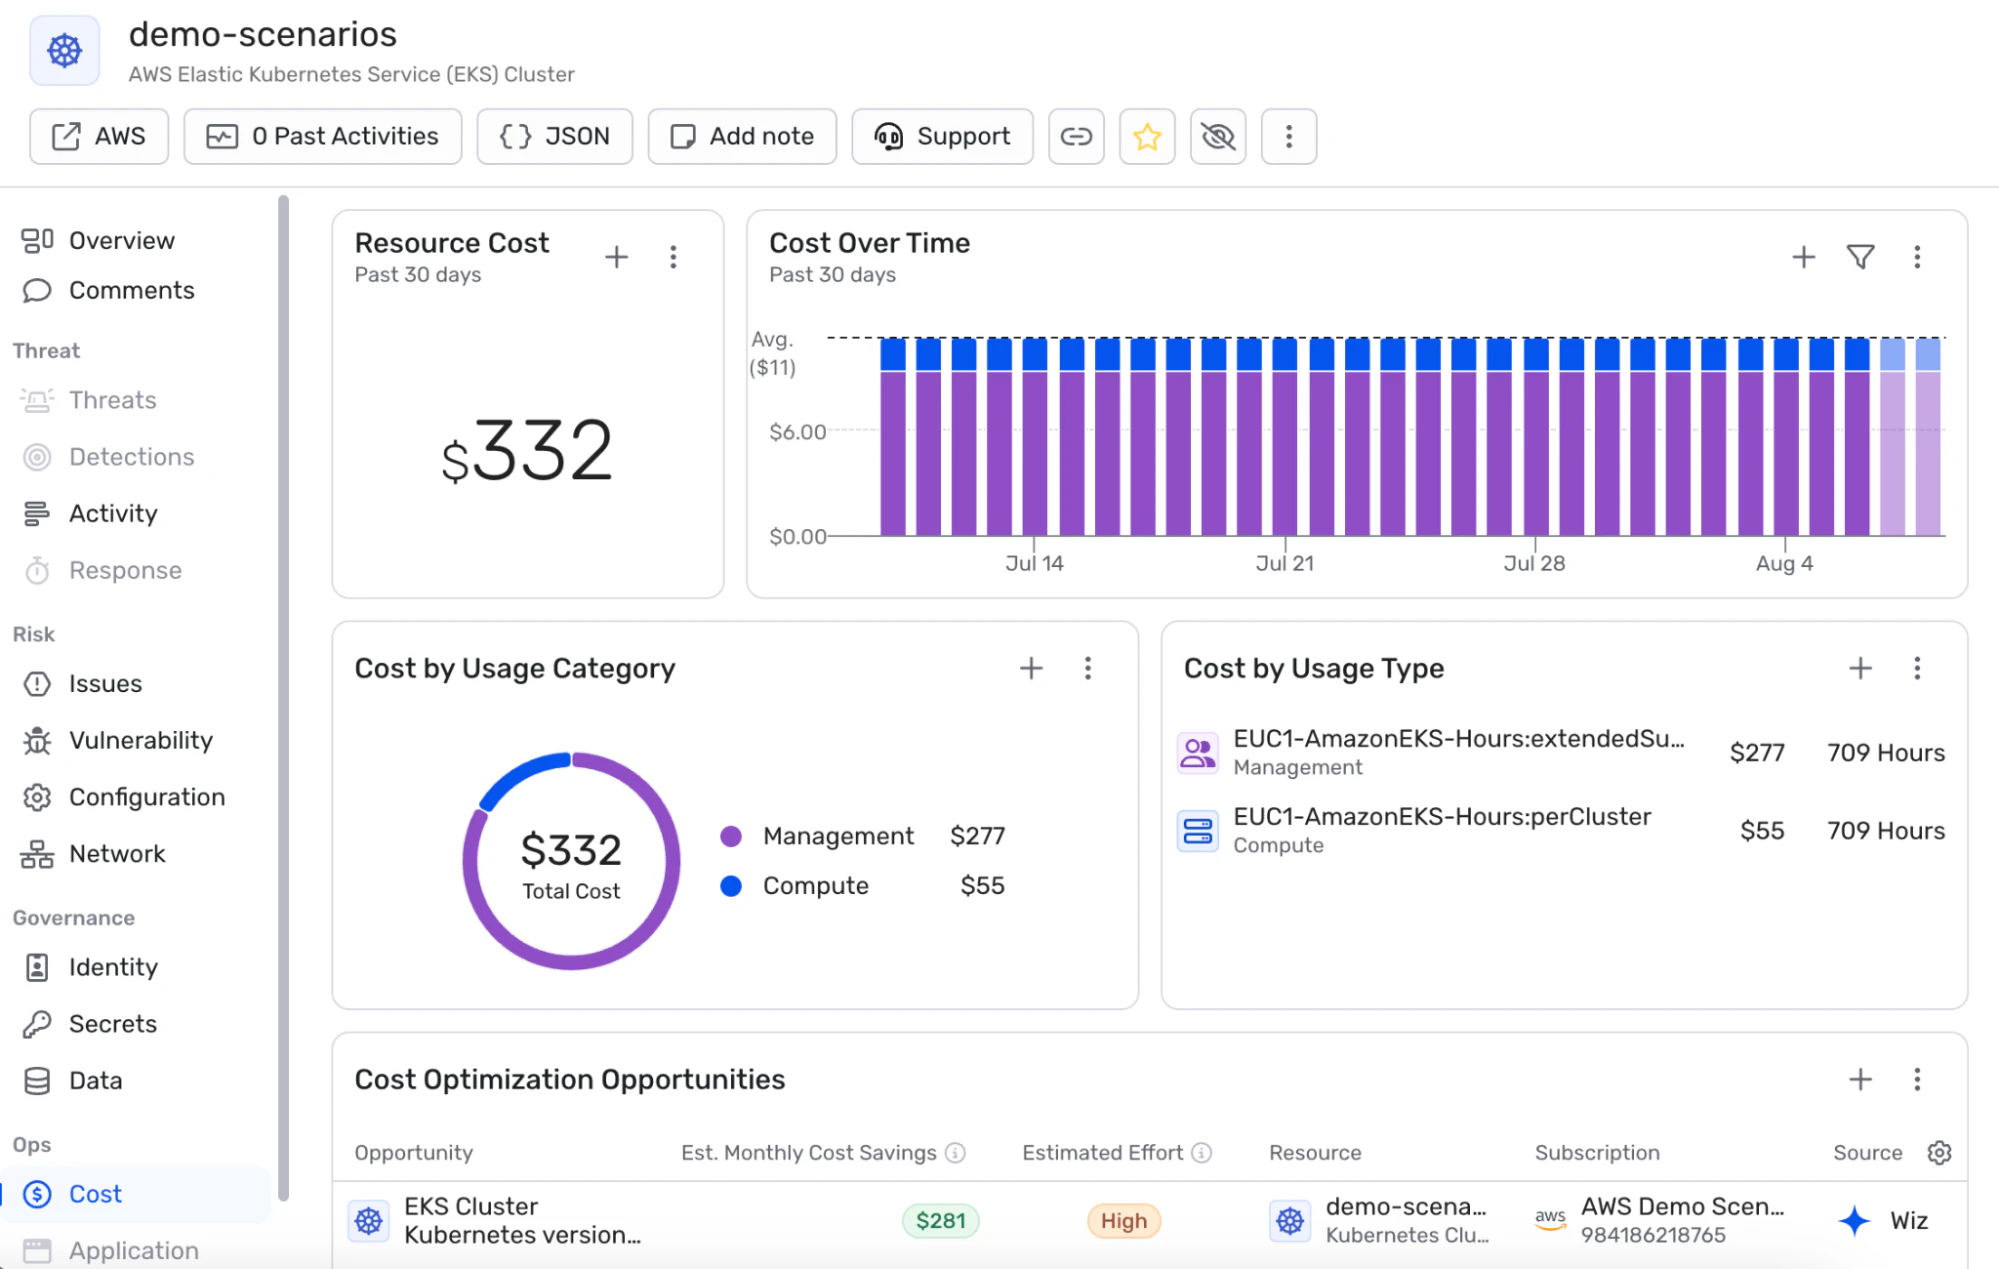This screenshot has height=1269, width=1999.
Task: Click the Compute usage type icon
Action: tap(1198, 830)
